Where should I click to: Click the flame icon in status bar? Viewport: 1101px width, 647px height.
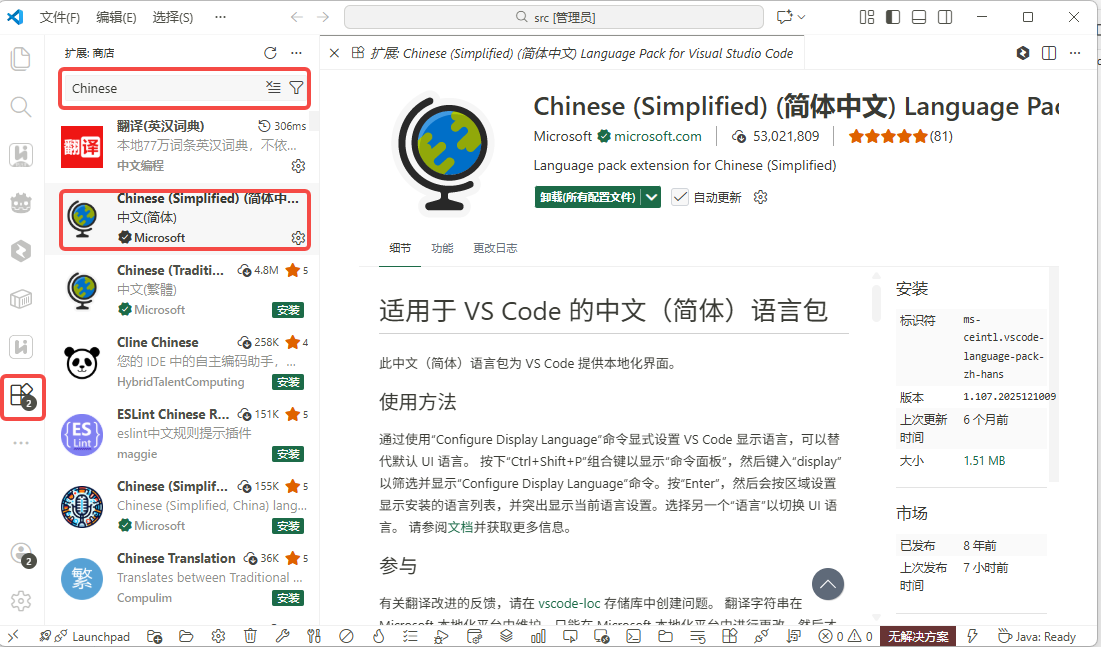[378, 636]
